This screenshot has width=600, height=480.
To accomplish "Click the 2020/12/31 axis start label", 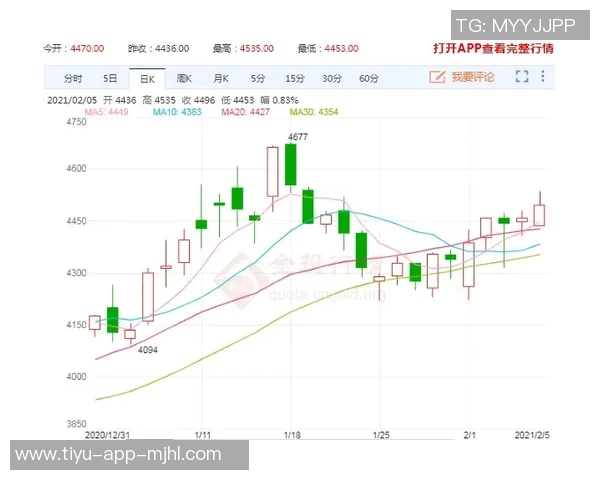I will click(108, 435).
